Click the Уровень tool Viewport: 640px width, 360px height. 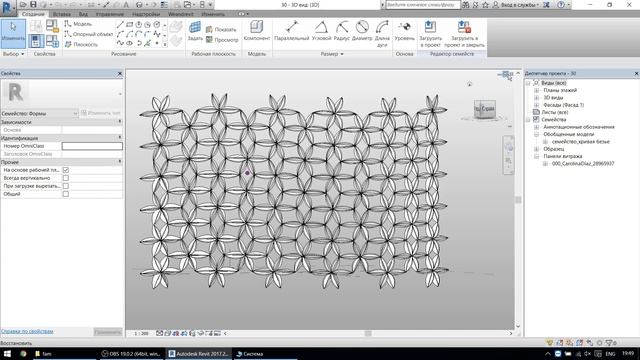(x=404, y=31)
